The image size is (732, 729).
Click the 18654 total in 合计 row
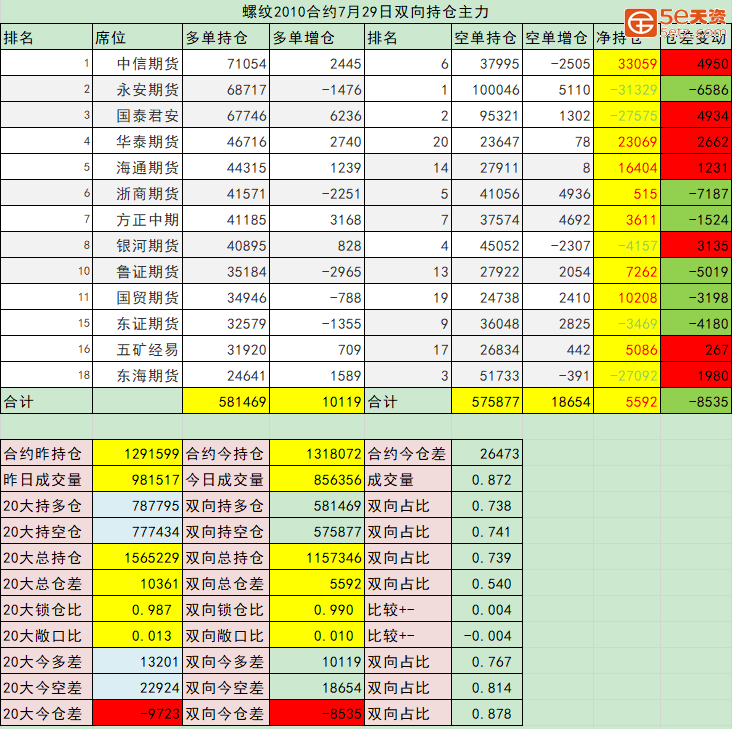(557, 402)
